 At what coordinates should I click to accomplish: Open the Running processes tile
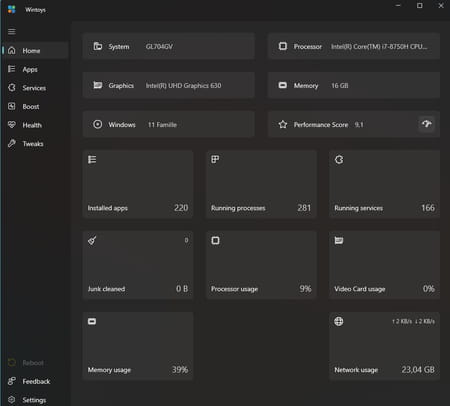point(261,184)
